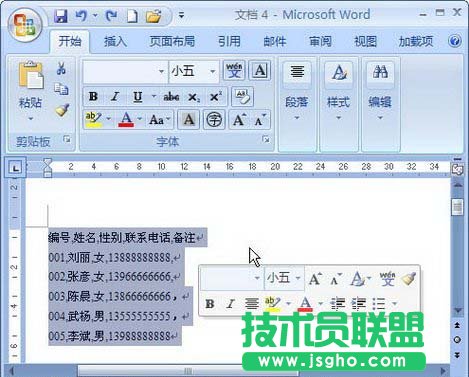Apply red font color in mini toolbar
This screenshot has height=377, width=469.
tap(305, 304)
